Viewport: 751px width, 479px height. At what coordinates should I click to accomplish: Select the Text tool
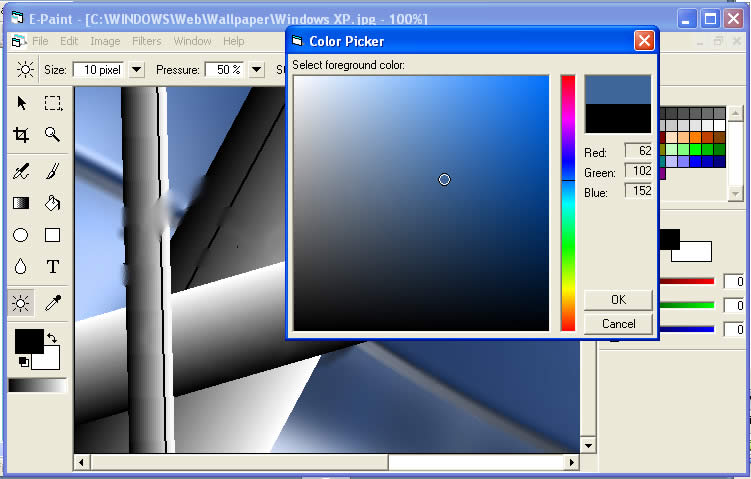coord(53,266)
